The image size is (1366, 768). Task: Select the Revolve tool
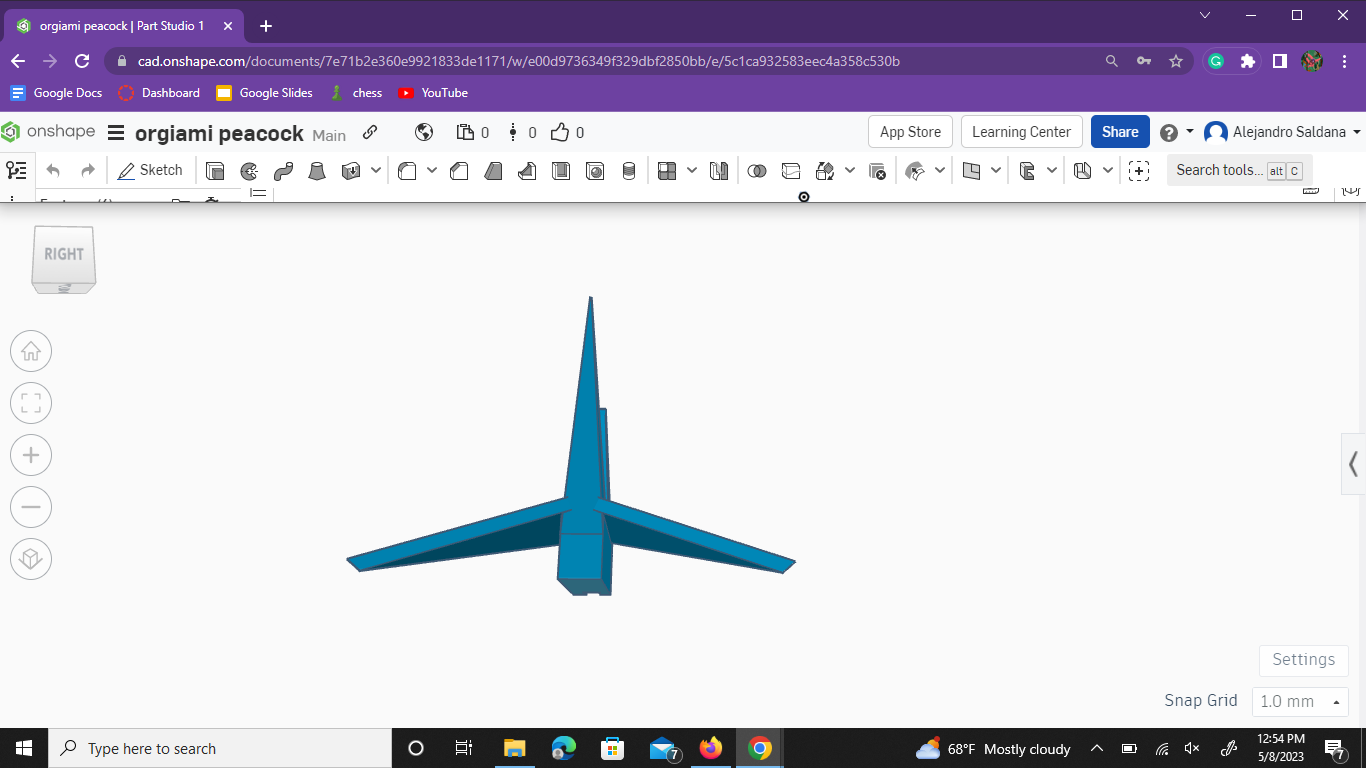click(249, 171)
